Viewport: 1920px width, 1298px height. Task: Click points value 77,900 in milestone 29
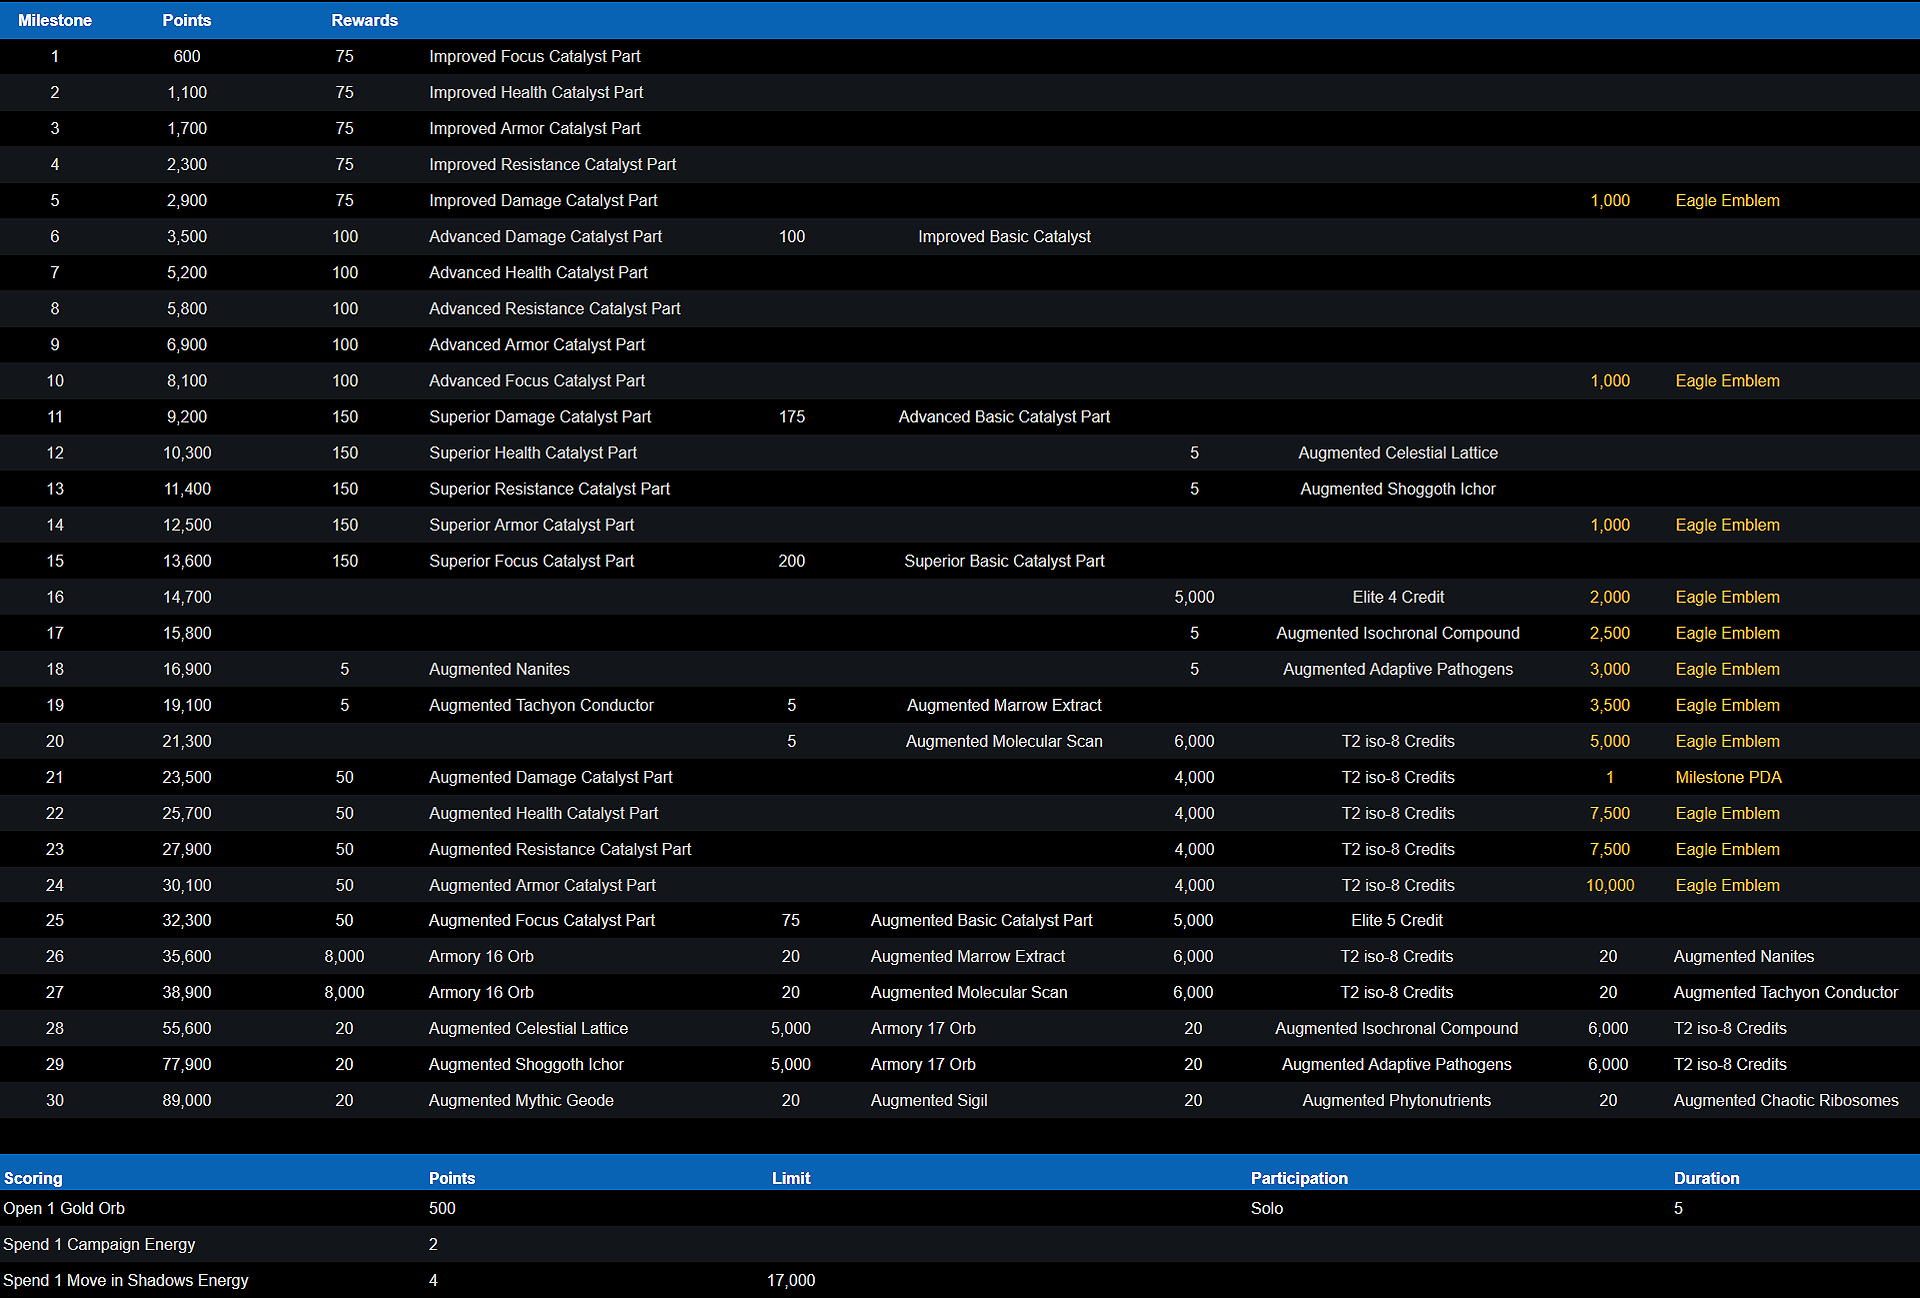click(x=187, y=1064)
